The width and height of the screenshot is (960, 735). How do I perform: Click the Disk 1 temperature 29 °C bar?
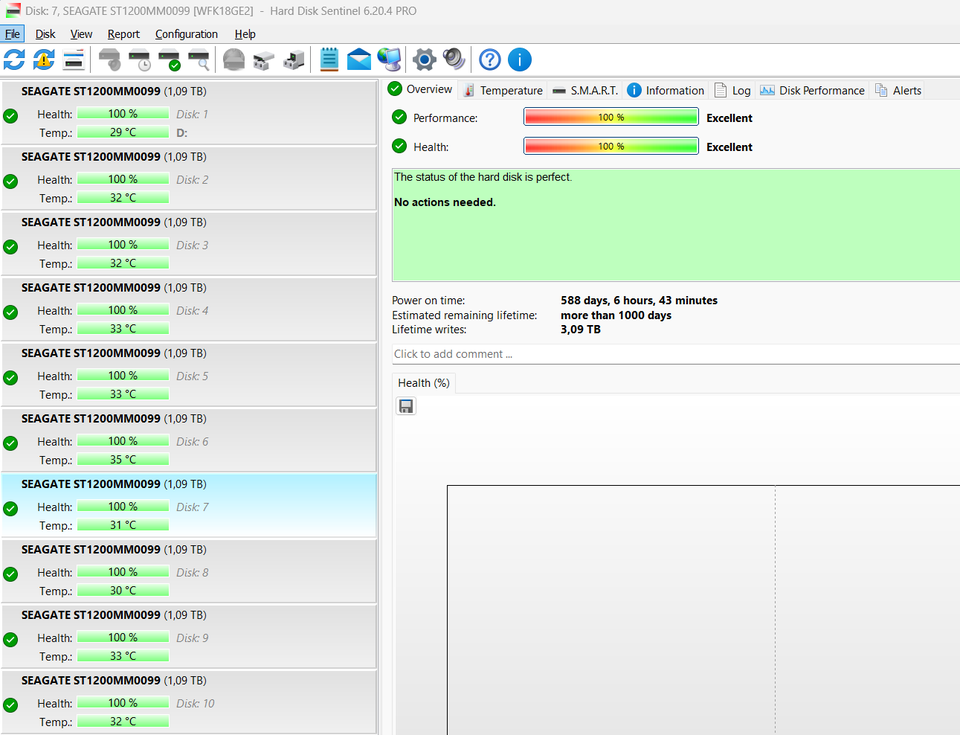click(123, 132)
